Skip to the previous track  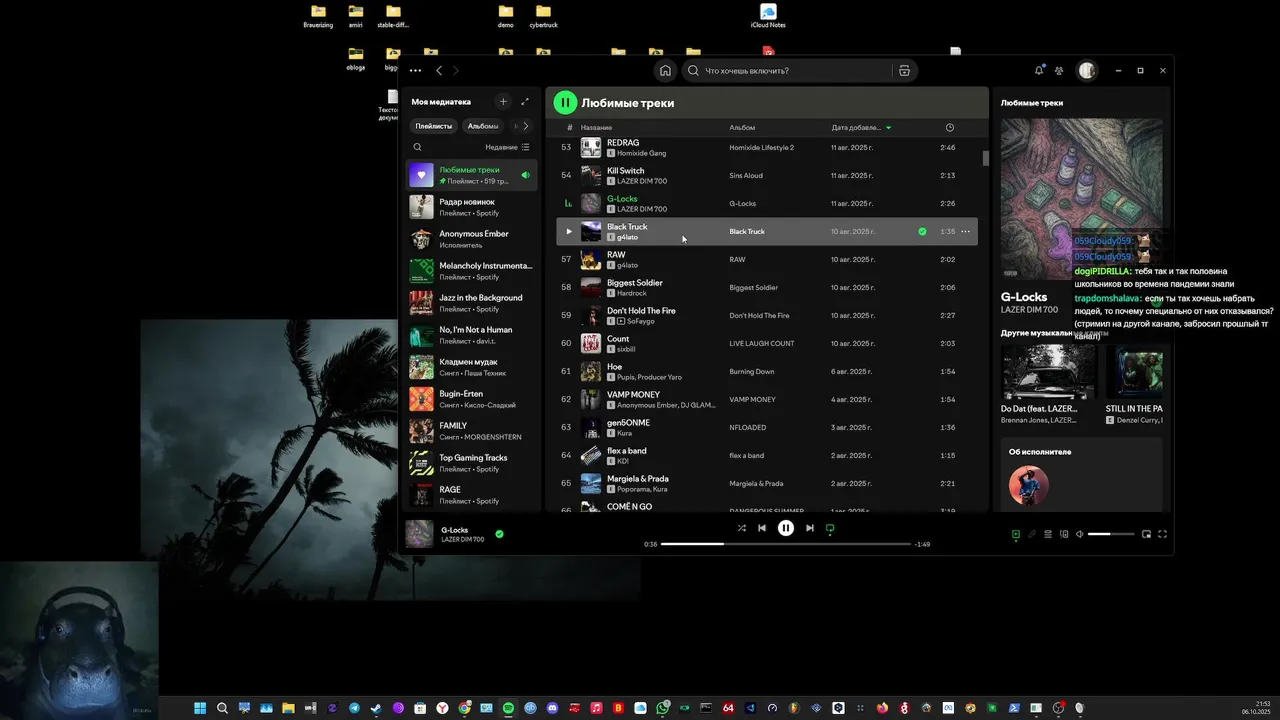[x=762, y=528]
